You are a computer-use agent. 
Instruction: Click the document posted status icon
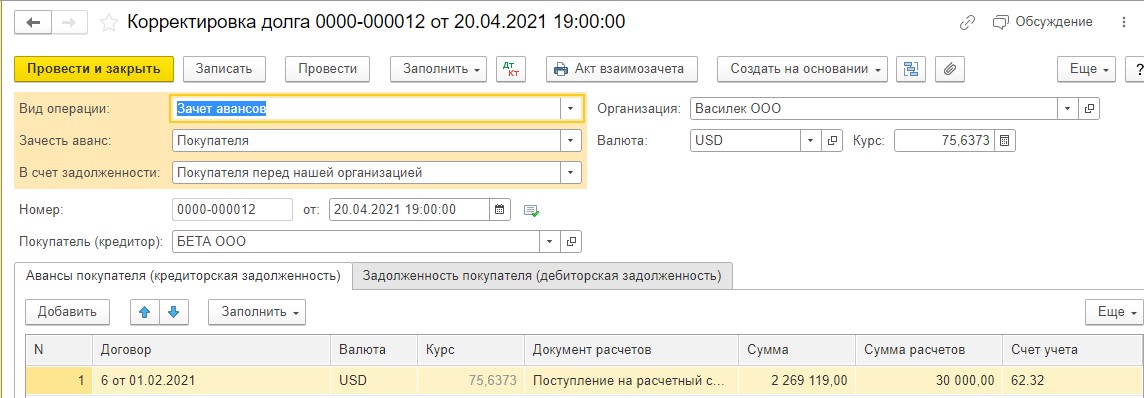532,211
